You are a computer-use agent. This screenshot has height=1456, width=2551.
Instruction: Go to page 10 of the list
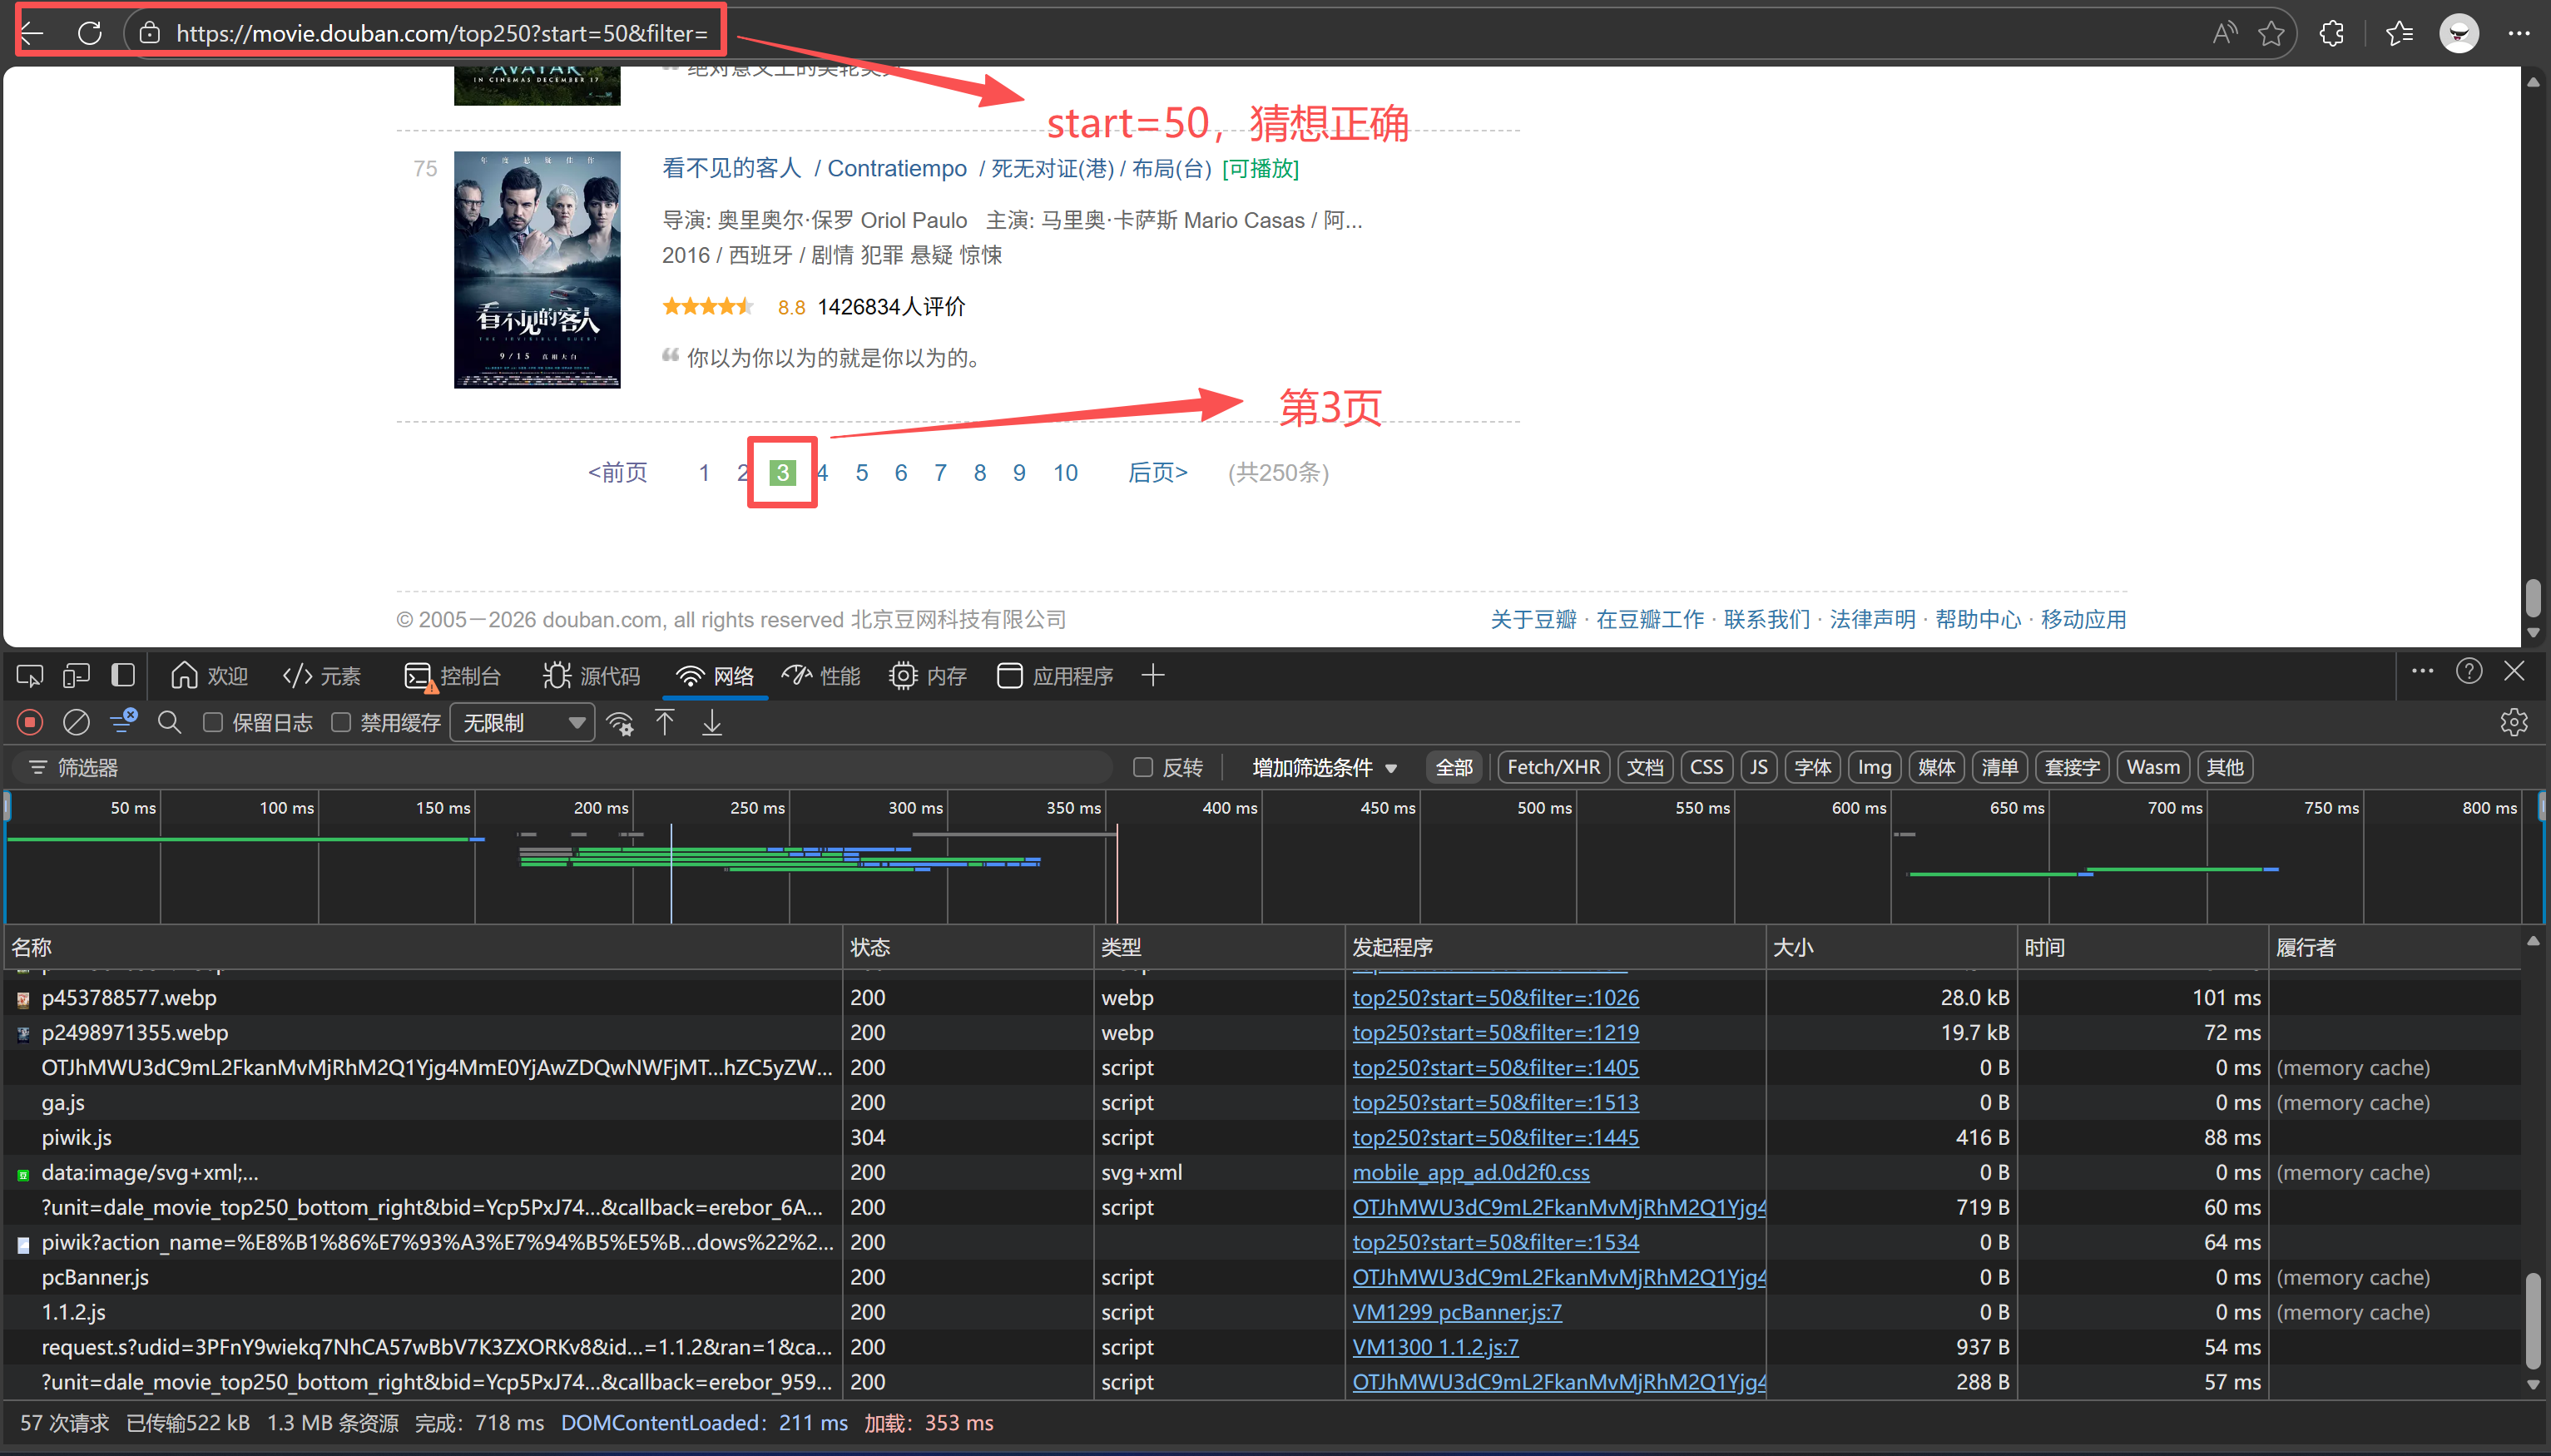[1065, 472]
